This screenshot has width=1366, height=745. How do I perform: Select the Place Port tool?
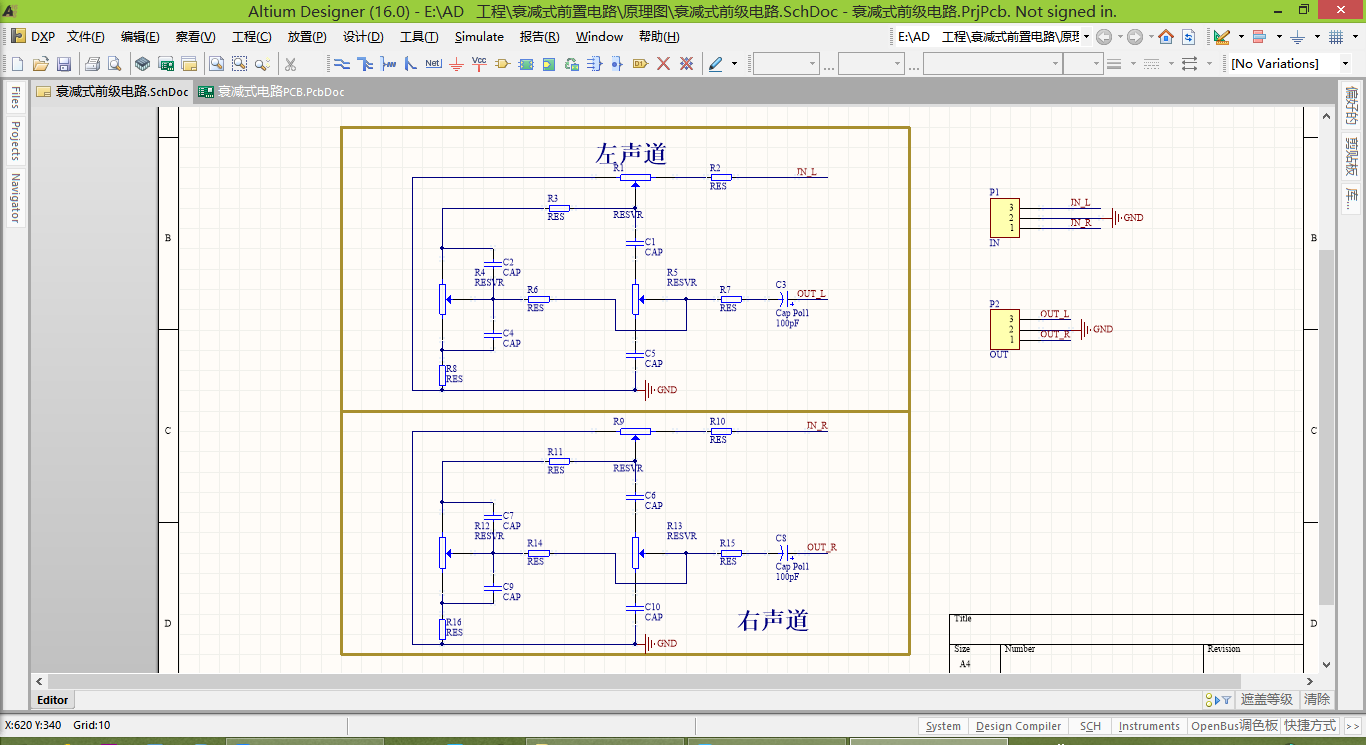[x=640, y=63]
